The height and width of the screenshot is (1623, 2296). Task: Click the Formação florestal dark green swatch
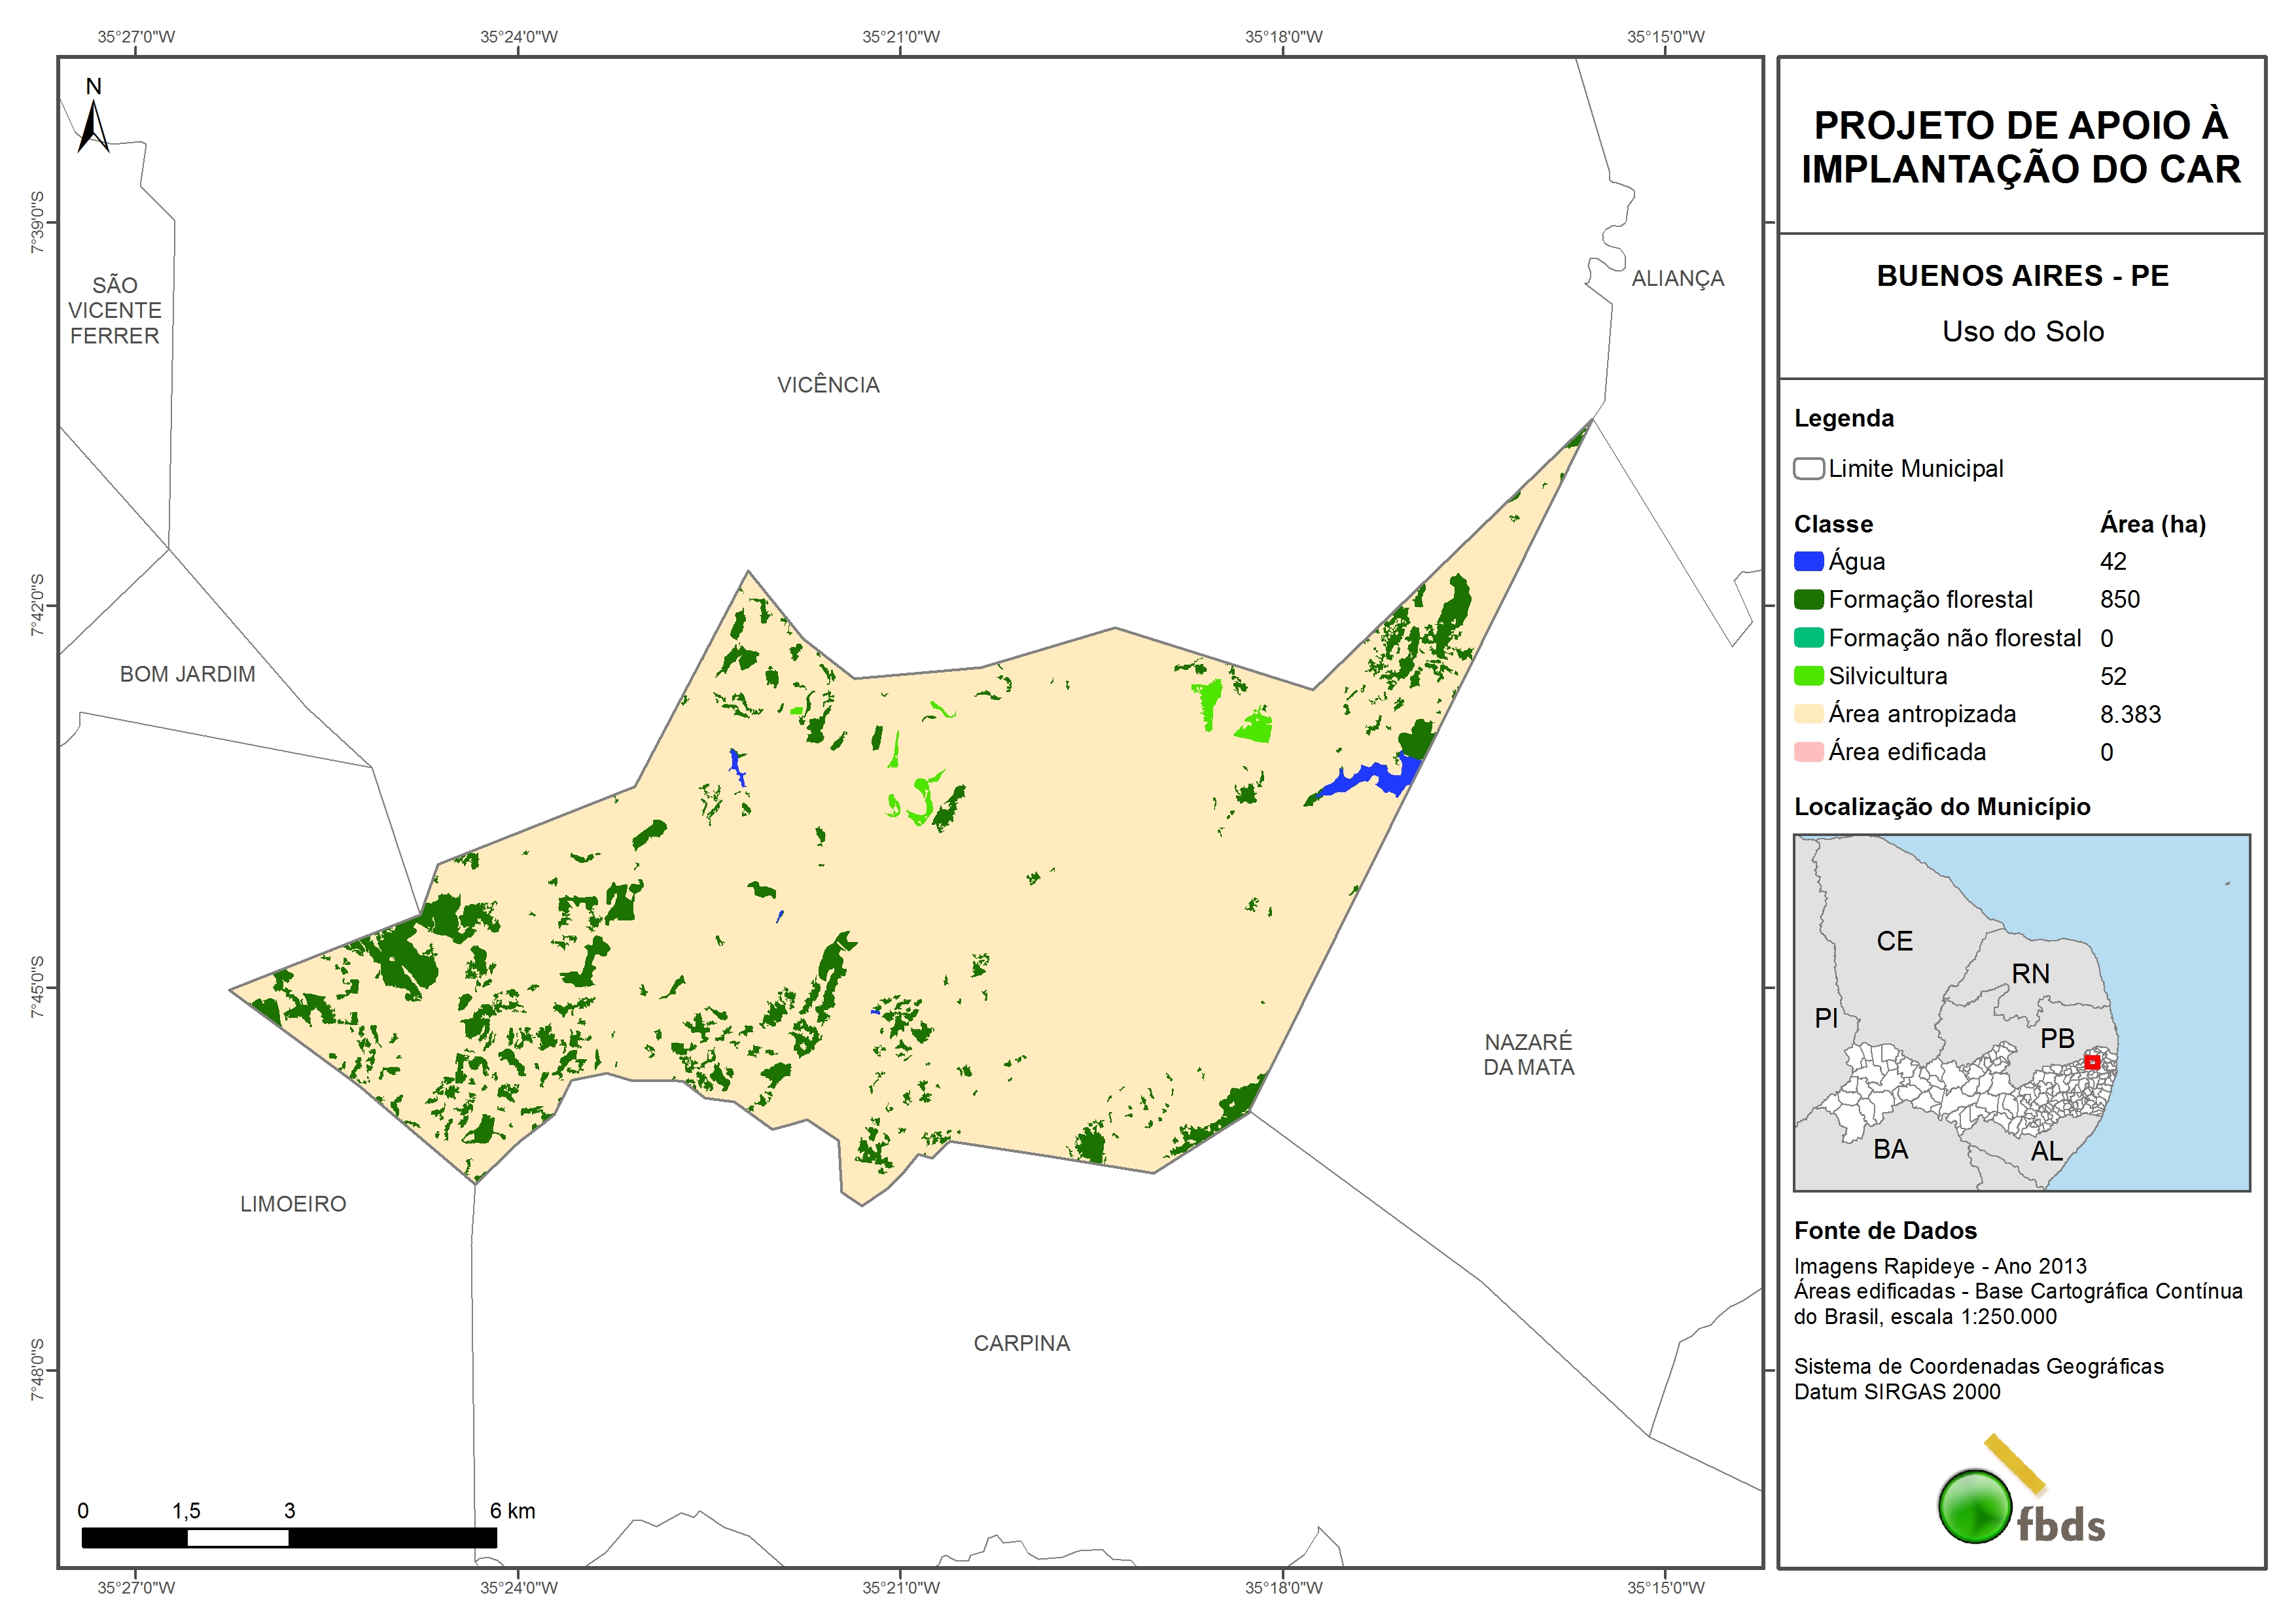[1808, 600]
